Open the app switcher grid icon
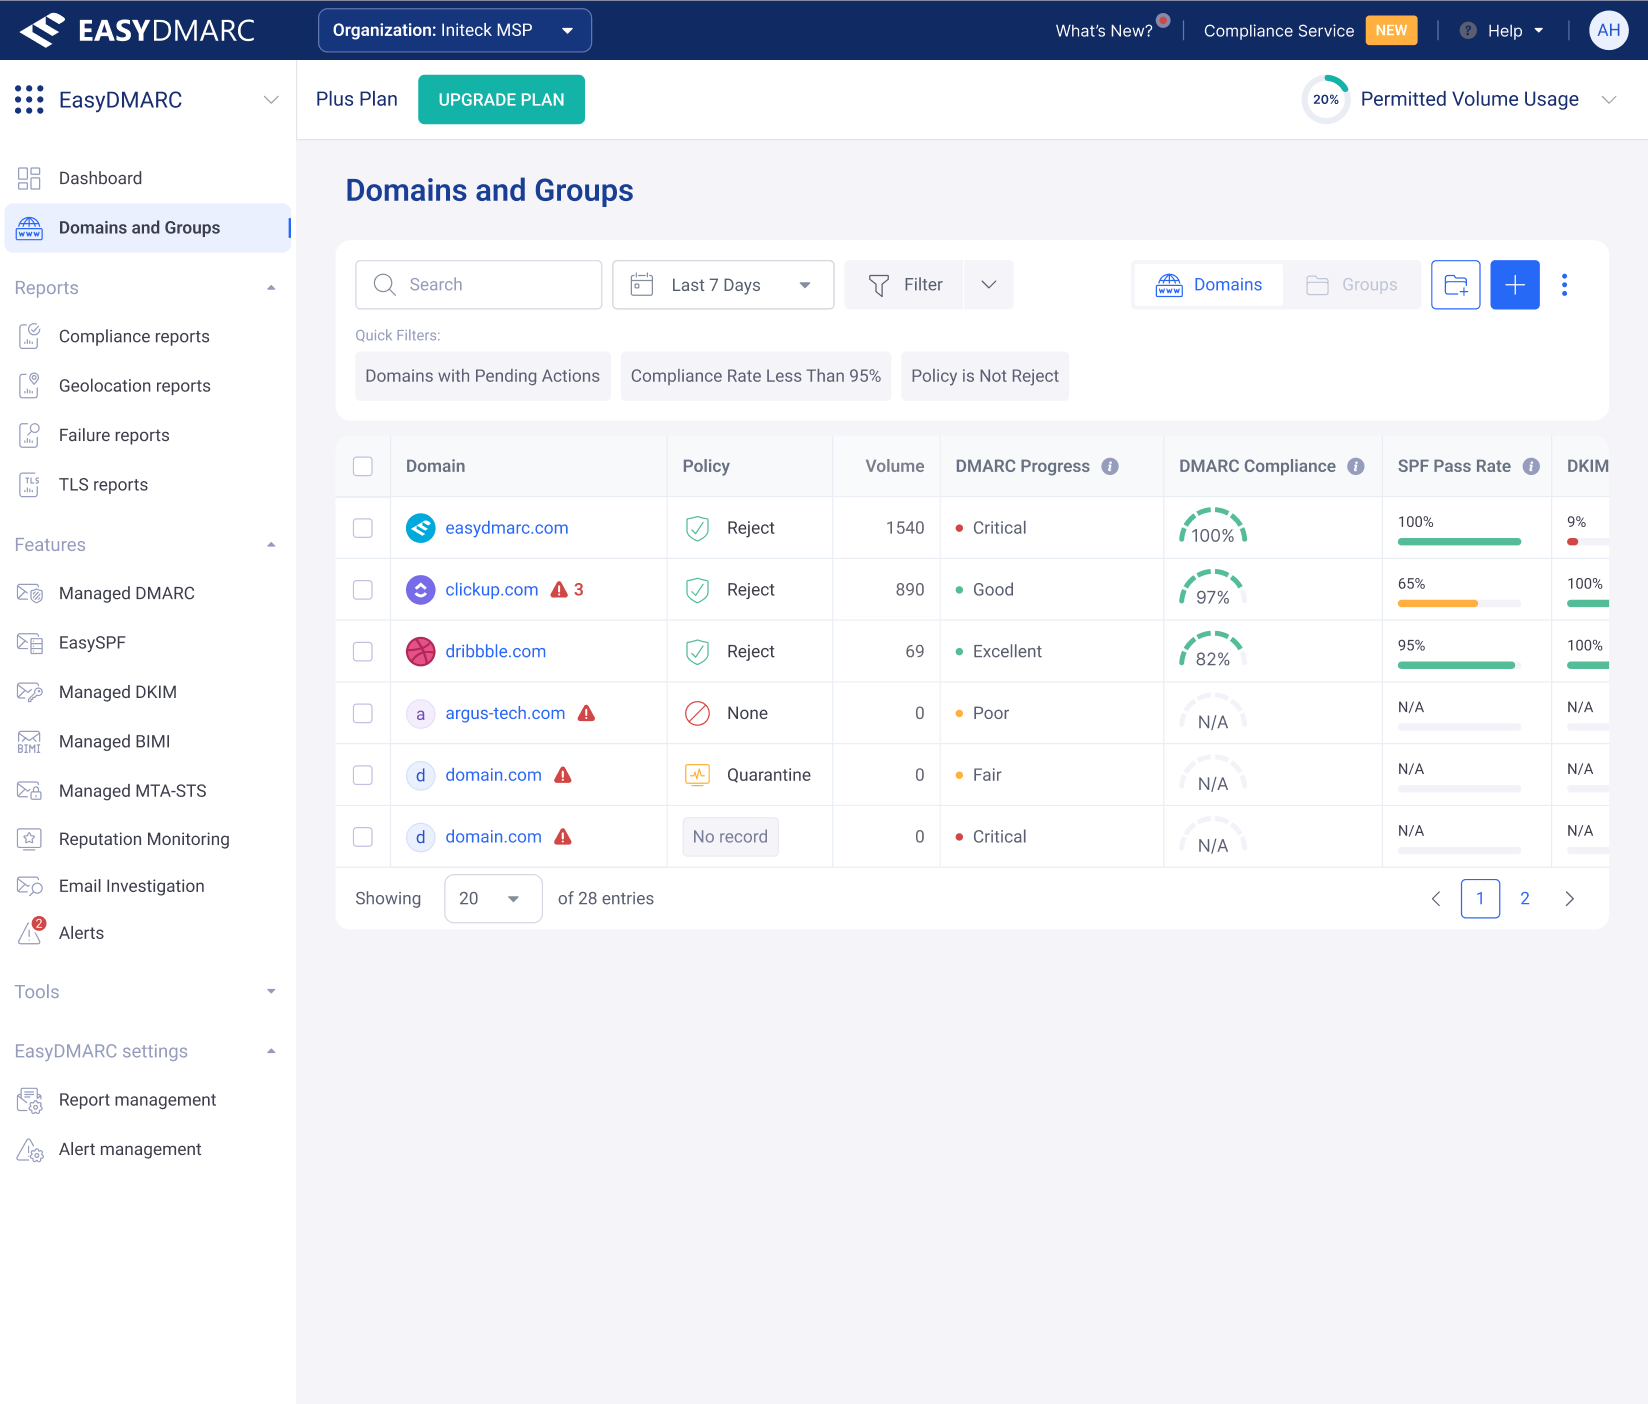The width and height of the screenshot is (1648, 1404). tap(29, 100)
